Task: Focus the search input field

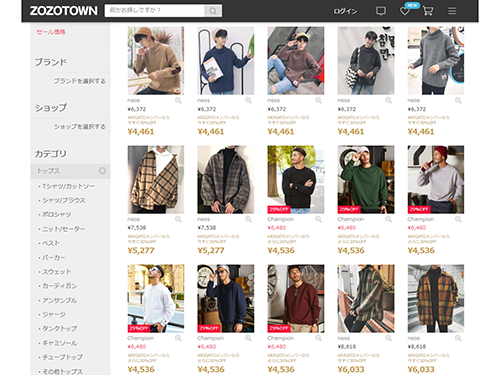Action: point(155,11)
